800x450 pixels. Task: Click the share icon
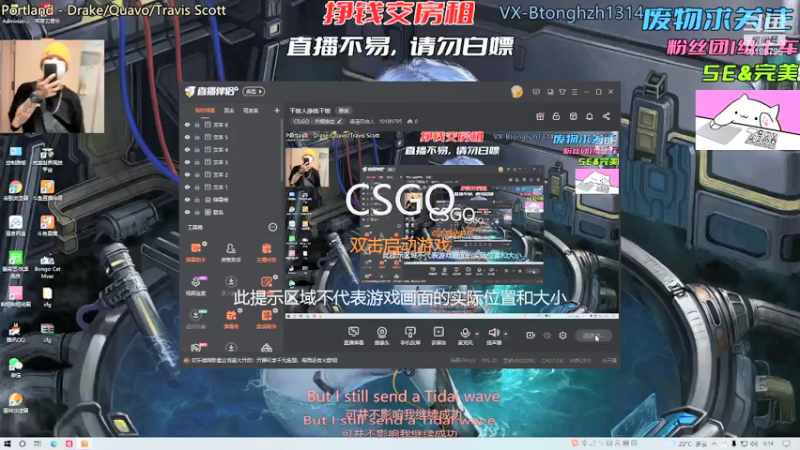tap(606, 116)
